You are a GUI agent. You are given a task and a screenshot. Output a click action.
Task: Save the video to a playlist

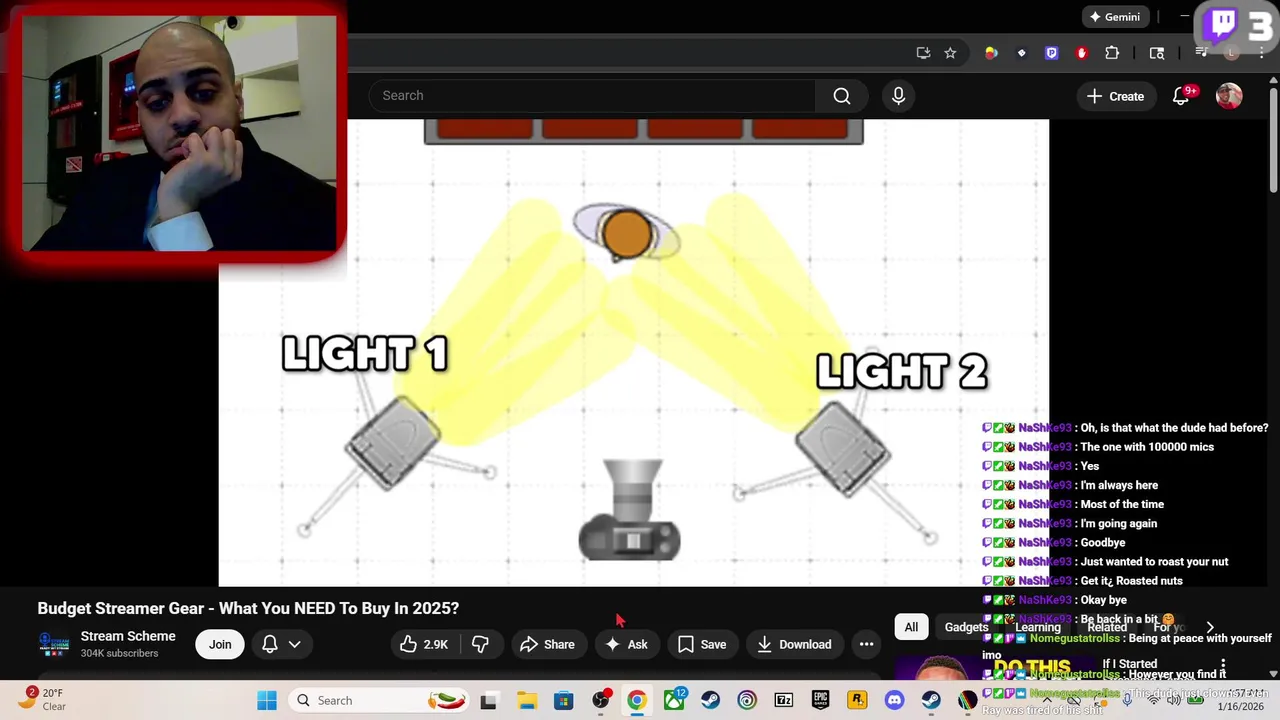tap(702, 645)
